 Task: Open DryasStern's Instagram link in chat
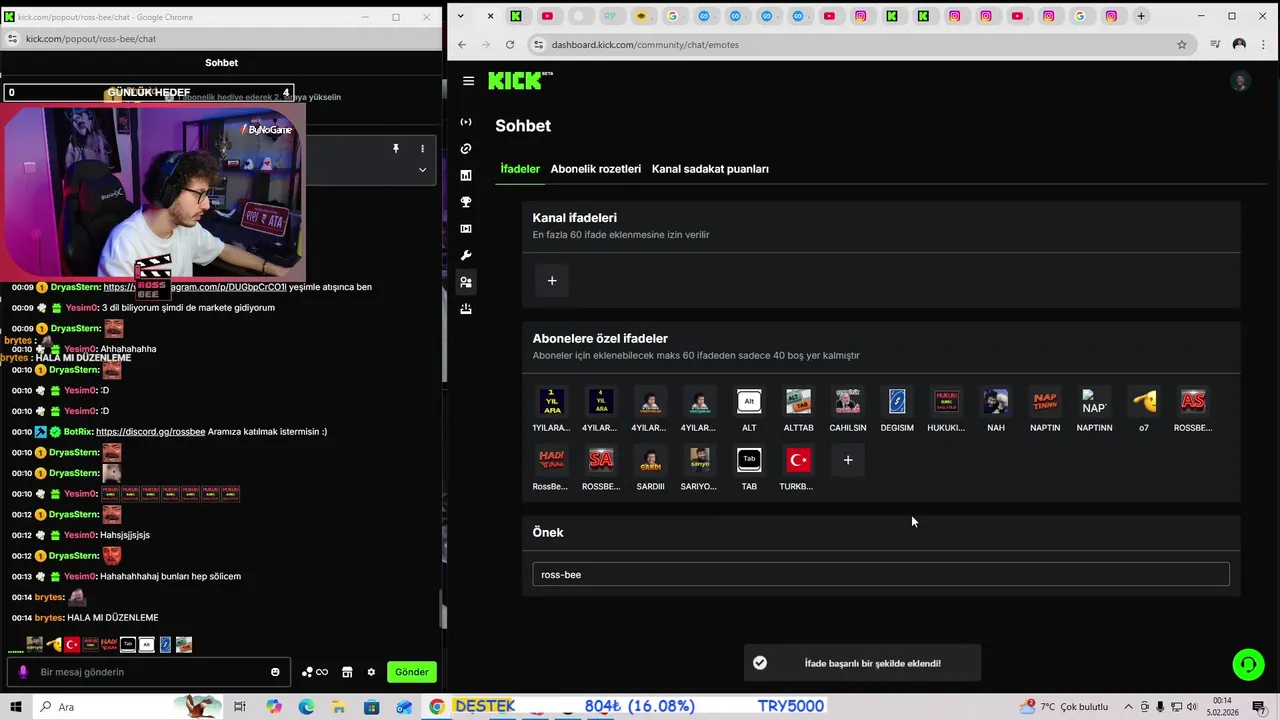point(195,287)
